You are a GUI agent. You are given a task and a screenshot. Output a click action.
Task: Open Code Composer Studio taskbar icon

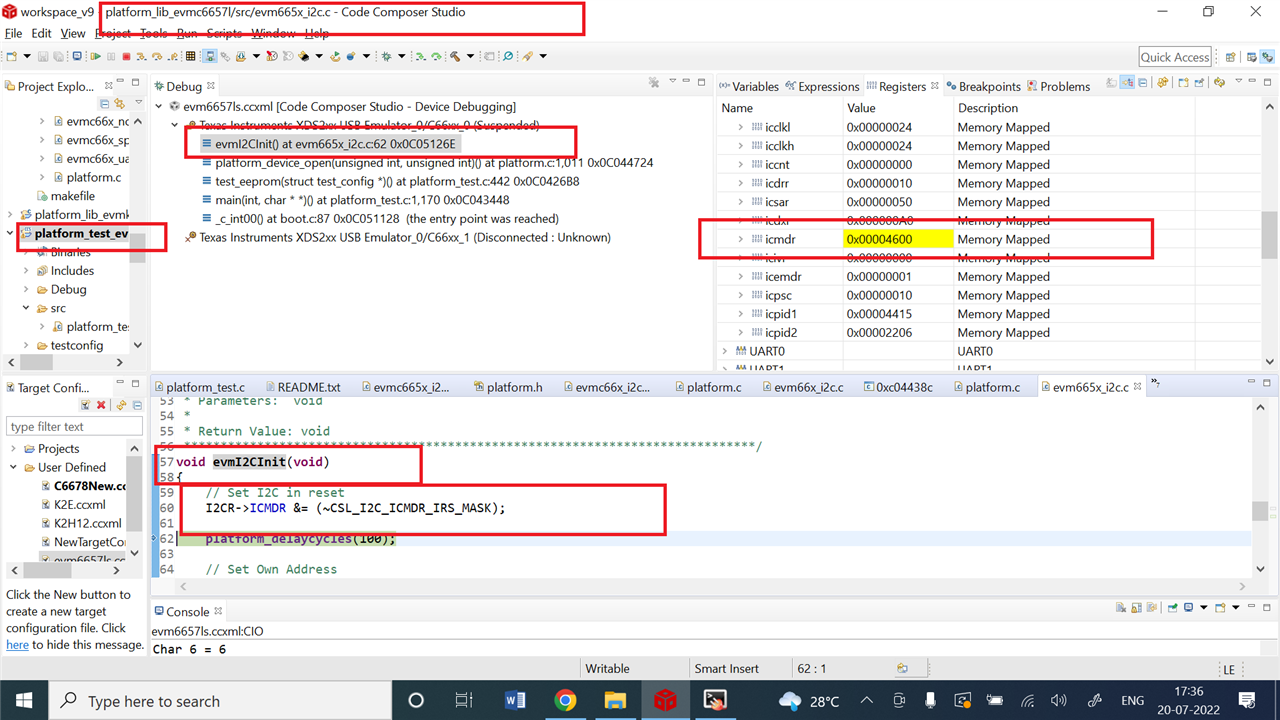coord(665,700)
